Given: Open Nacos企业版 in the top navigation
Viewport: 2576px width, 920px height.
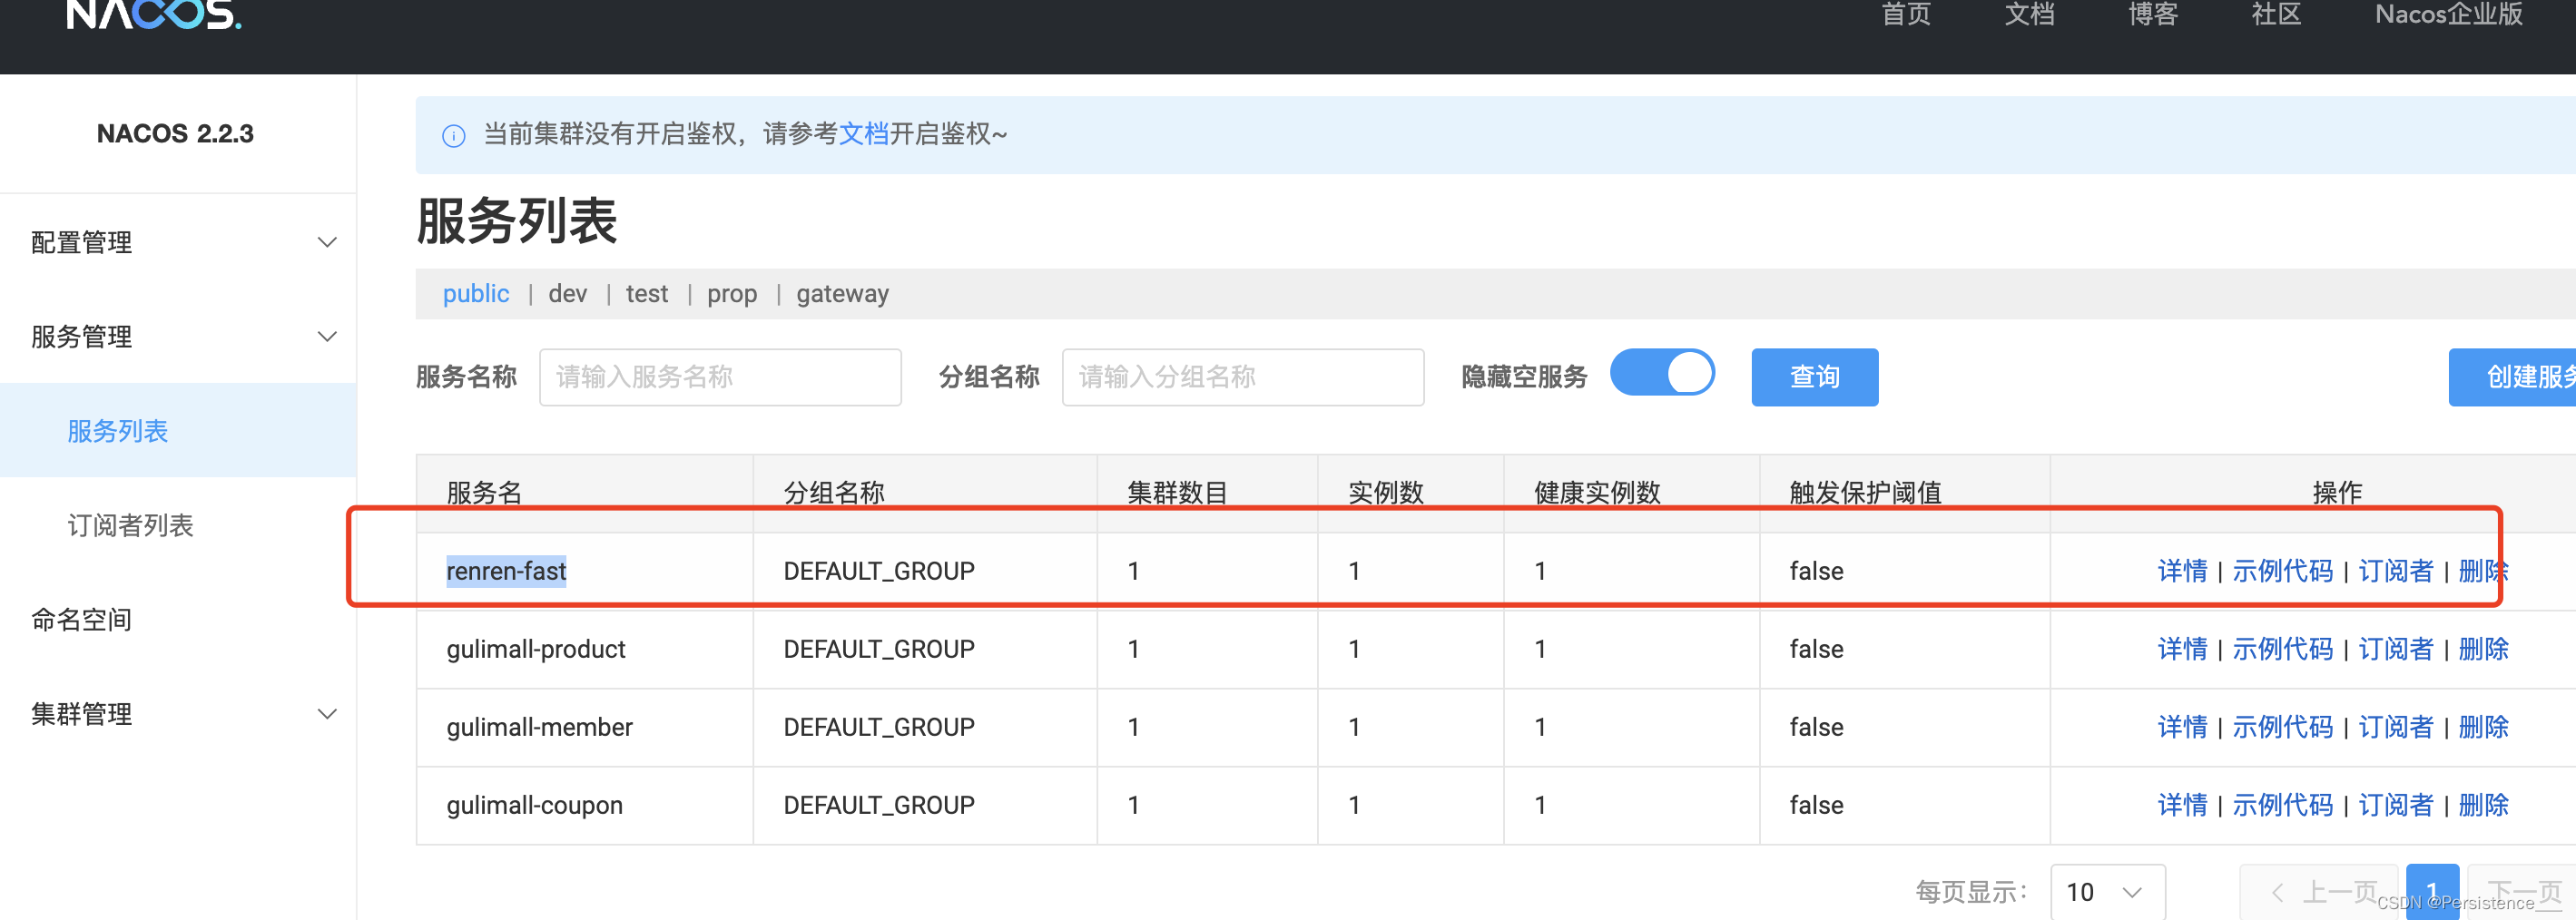Looking at the screenshot, I should [x=2449, y=14].
